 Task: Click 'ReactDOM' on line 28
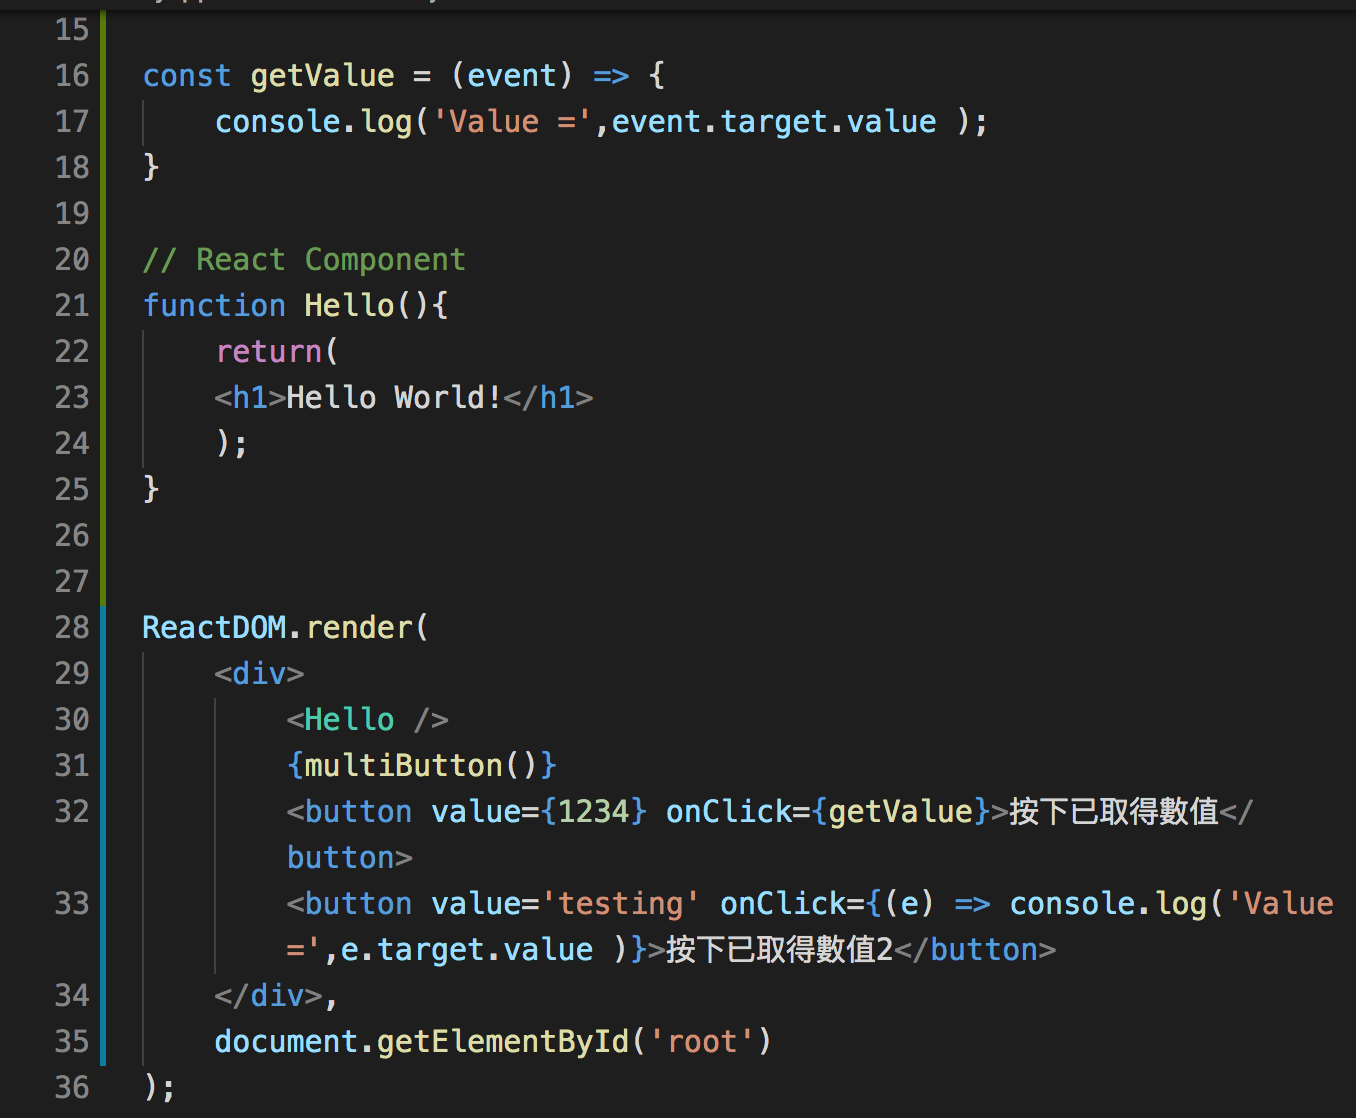click(215, 628)
